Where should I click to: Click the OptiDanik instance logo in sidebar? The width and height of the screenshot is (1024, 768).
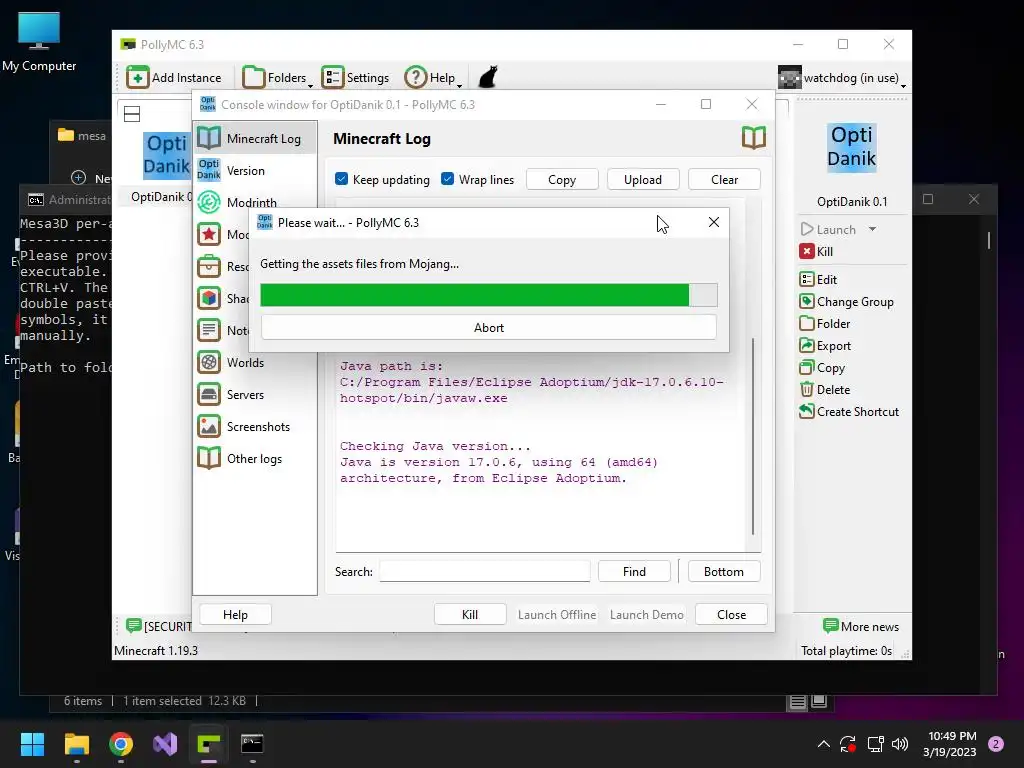852,148
